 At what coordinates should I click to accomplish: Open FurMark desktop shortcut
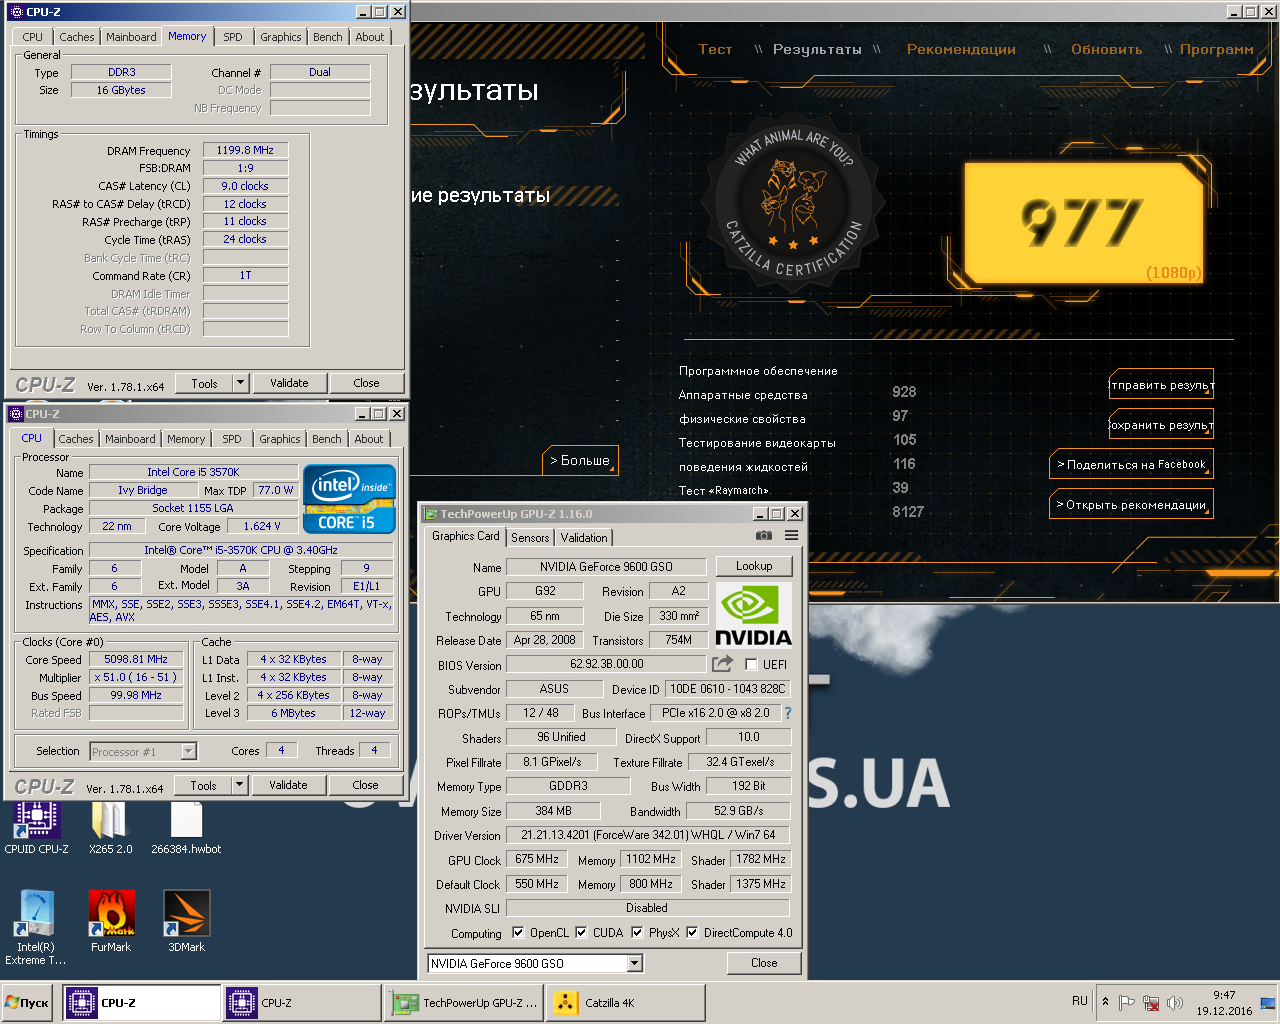click(x=111, y=922)
